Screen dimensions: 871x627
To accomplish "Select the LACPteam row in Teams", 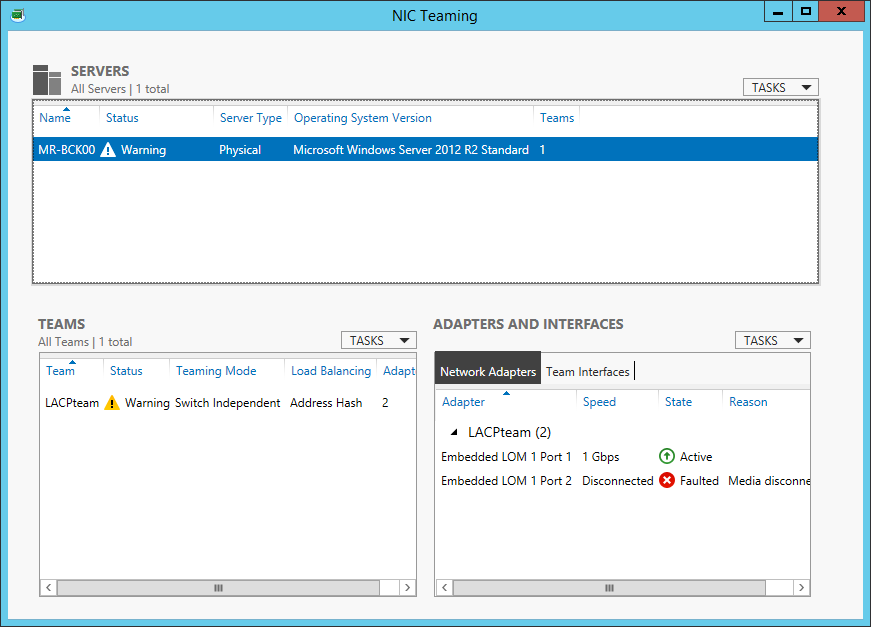I will [228, 403].
